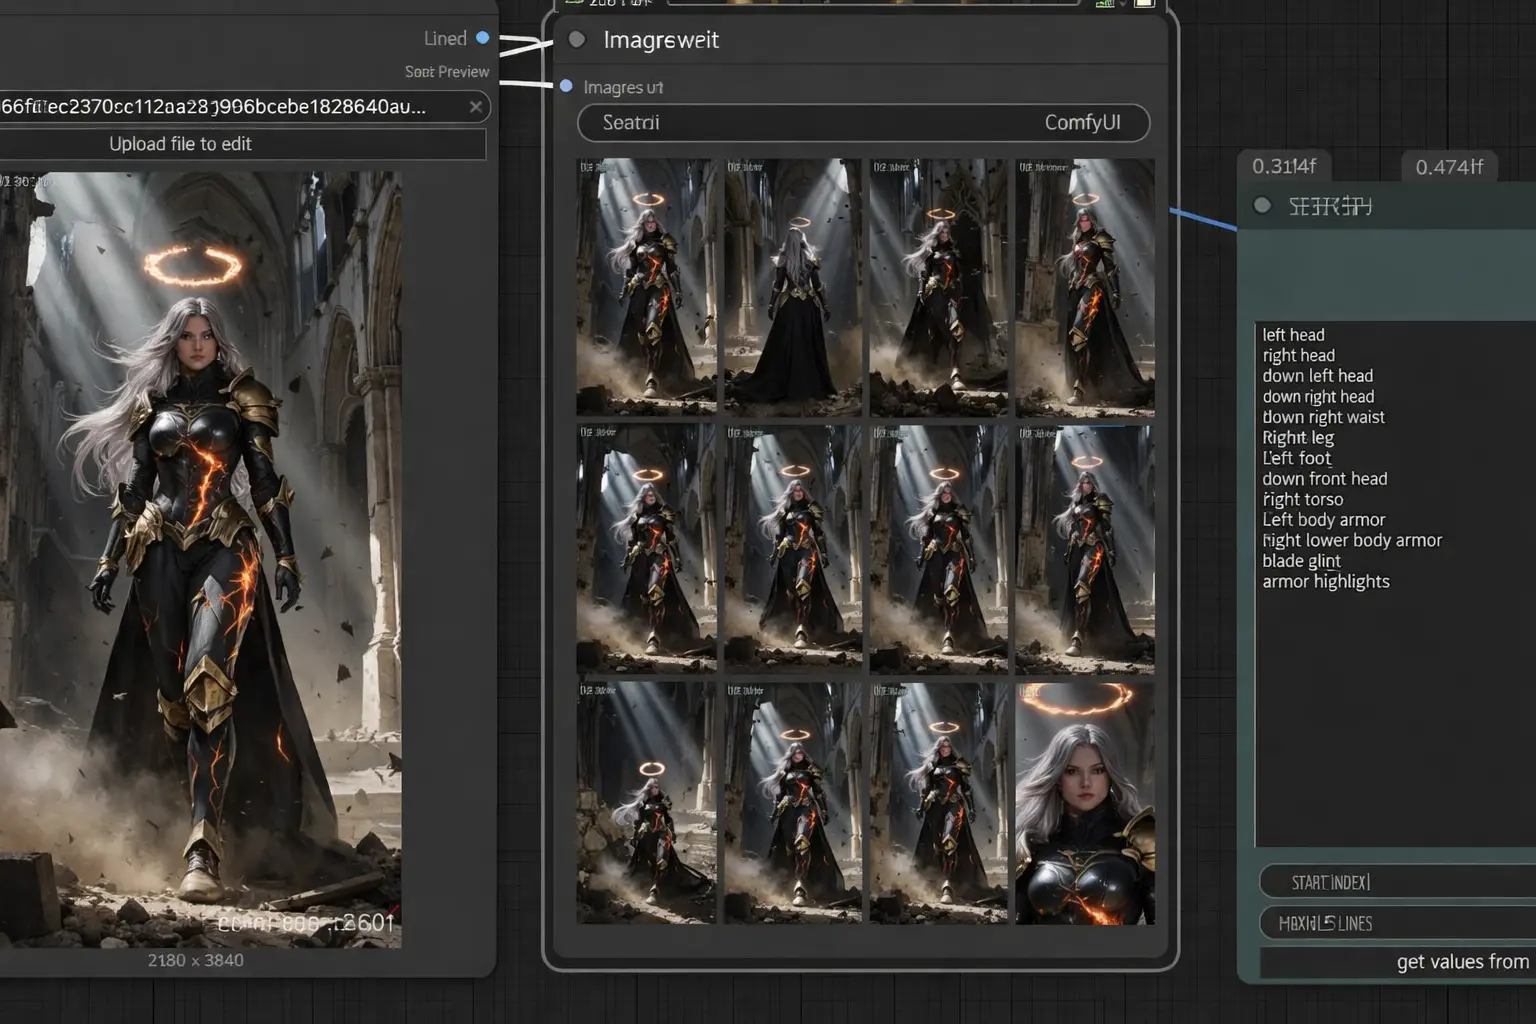Select the armor highlights entry in the list
Screen dimensions: 1536x1024
pos(1325,581)
